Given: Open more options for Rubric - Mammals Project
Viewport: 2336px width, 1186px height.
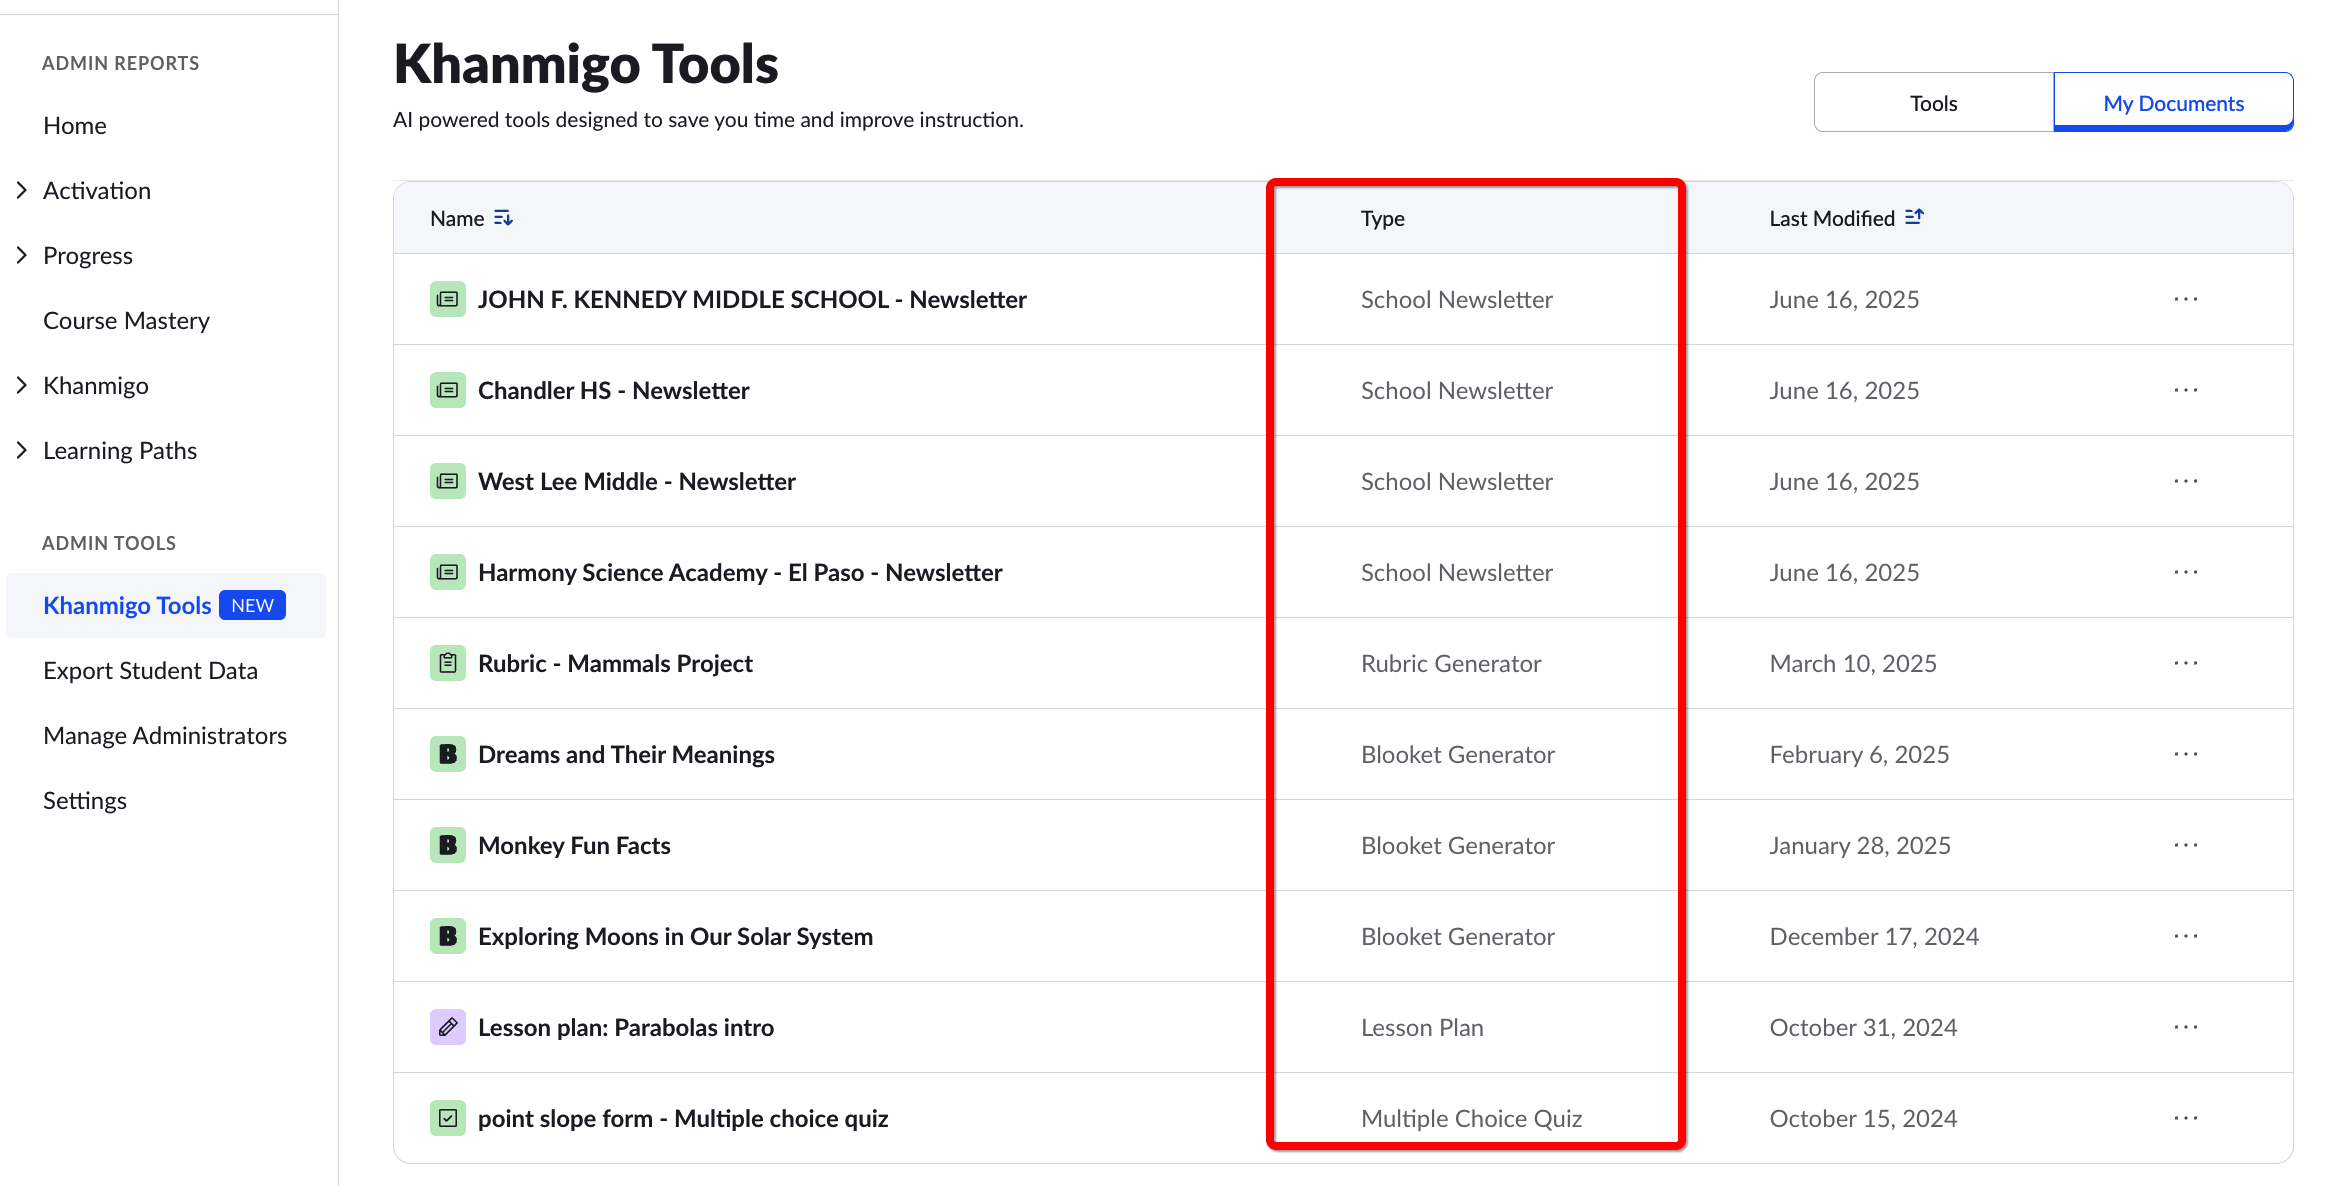Looking at the screenshot, I should 2186,663.
